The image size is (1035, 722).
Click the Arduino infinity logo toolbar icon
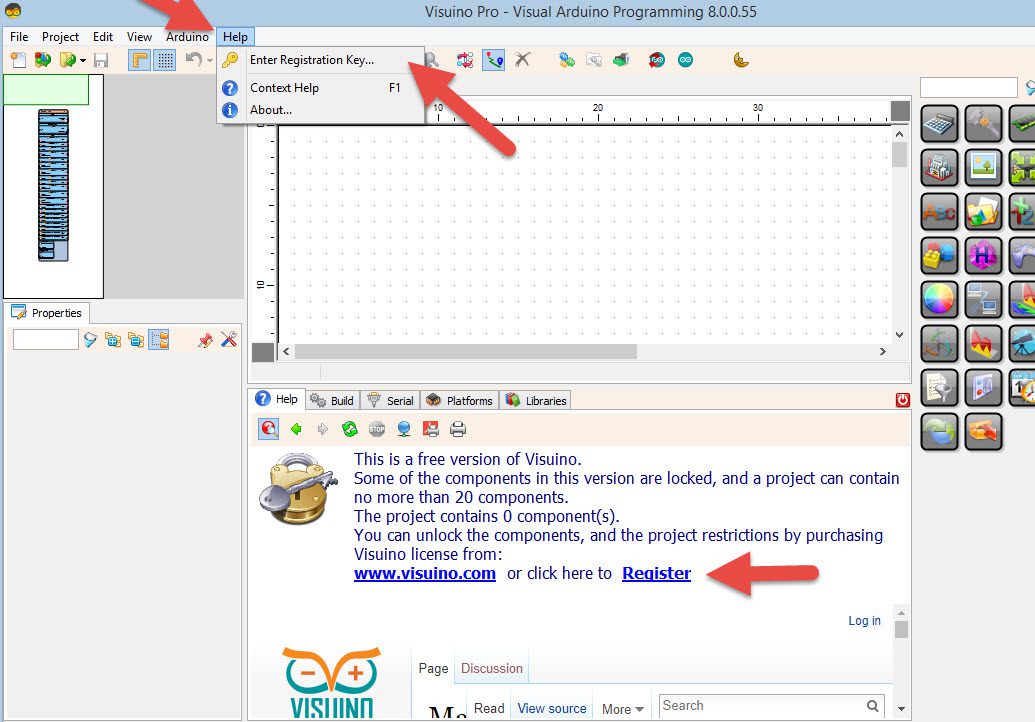[x=686, y=59]
